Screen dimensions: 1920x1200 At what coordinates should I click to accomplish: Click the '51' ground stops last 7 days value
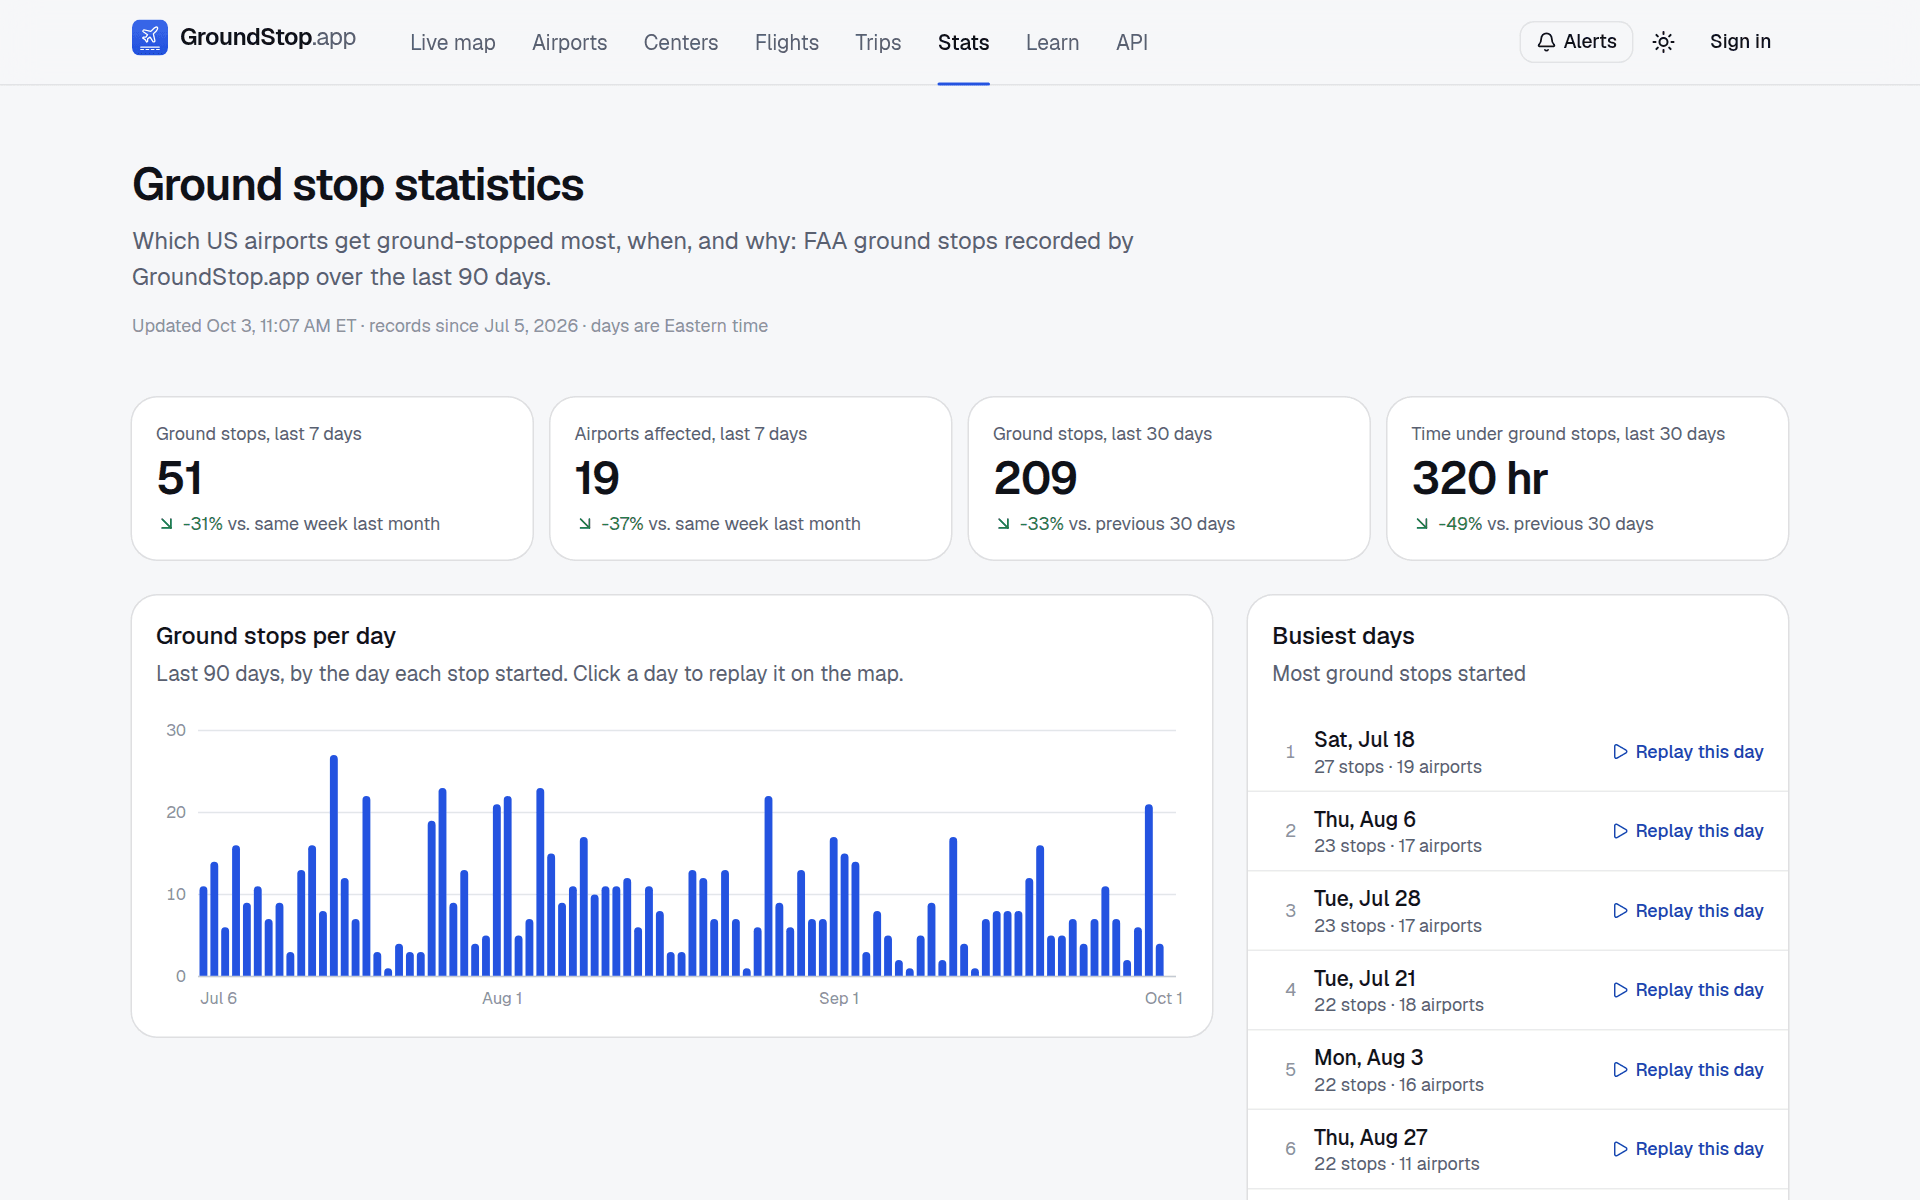179,478
